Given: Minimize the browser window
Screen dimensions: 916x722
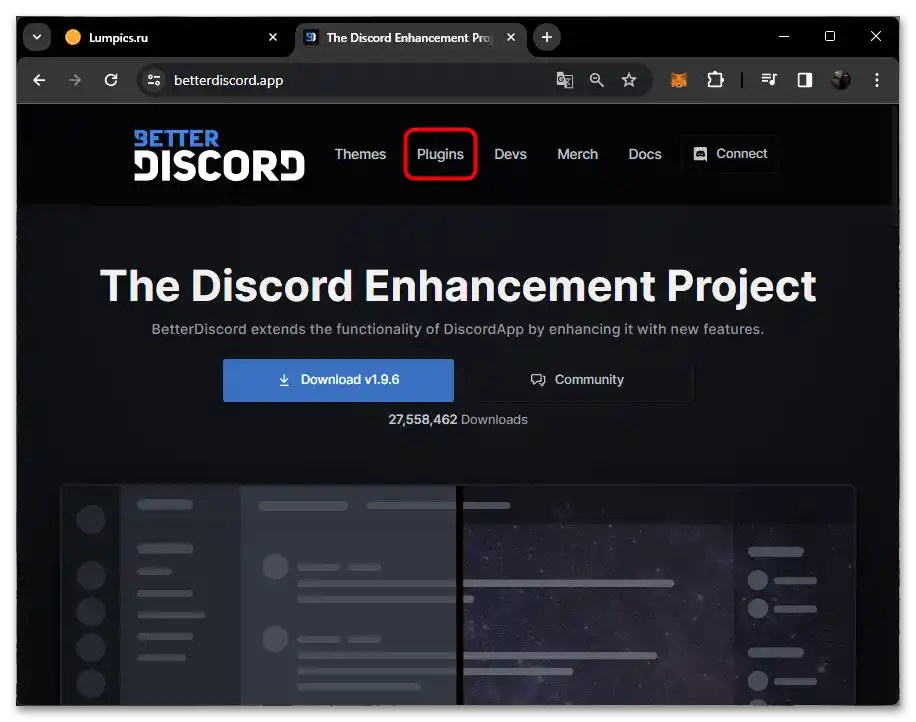Looking at the screenshot, I should (x=784, y=36).
